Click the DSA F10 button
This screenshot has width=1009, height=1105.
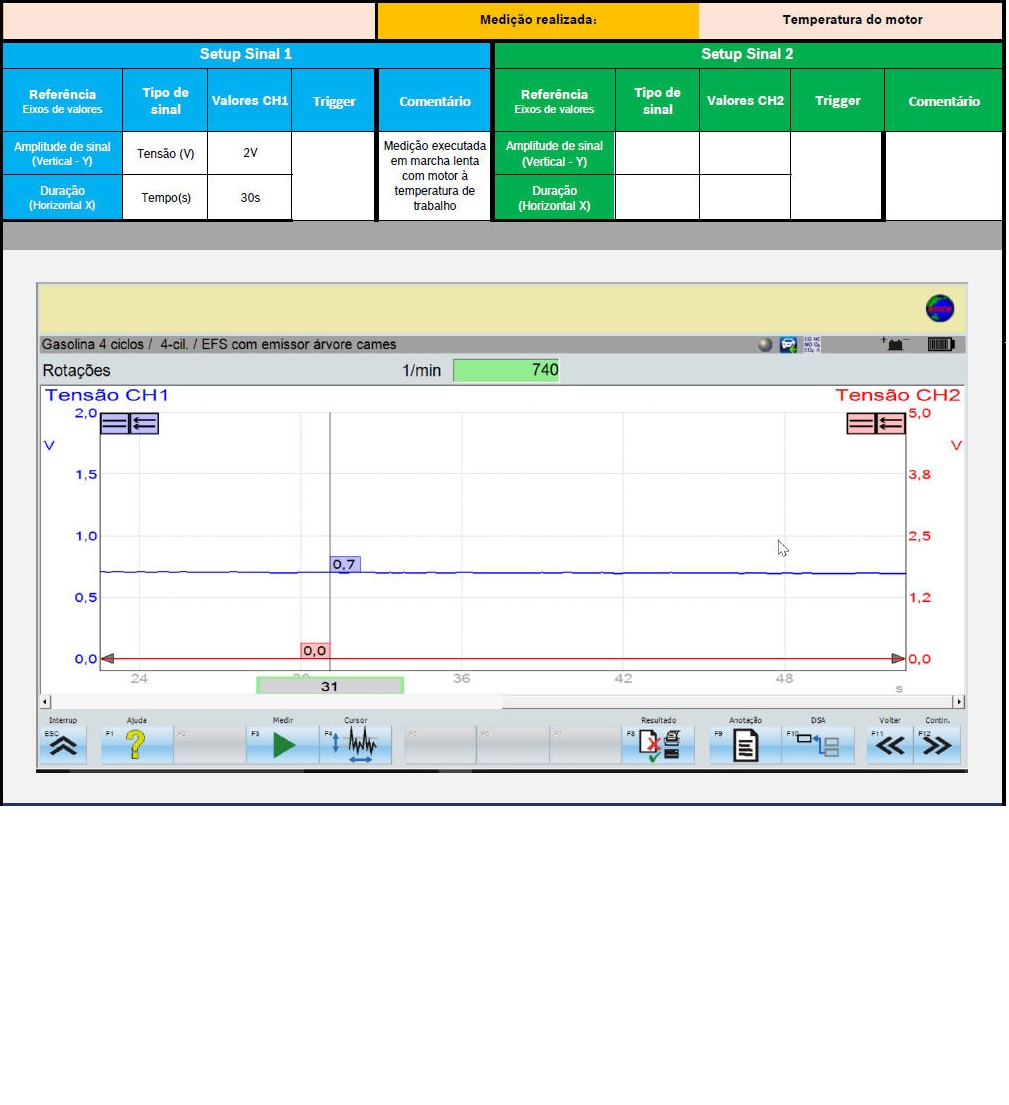pos(818,746)
